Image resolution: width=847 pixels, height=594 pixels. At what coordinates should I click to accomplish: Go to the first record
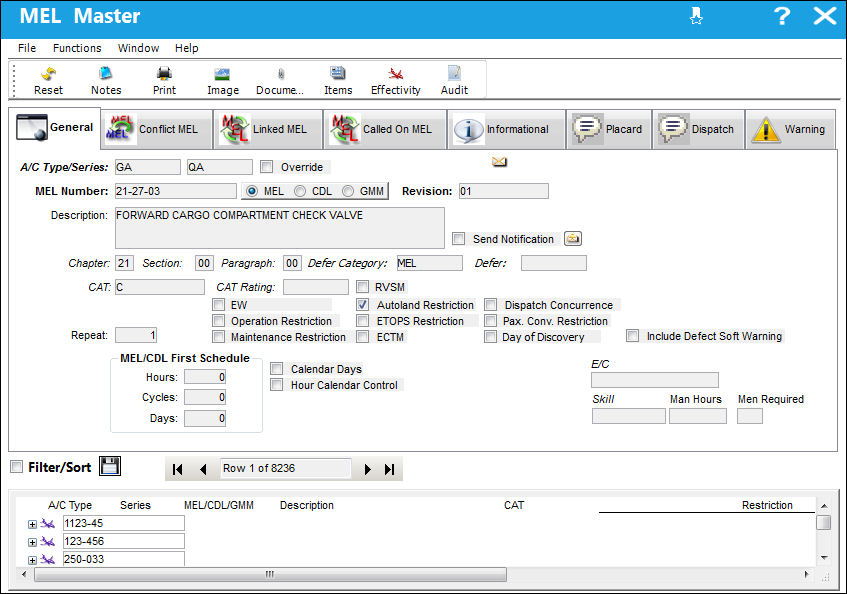click(177, 469)
